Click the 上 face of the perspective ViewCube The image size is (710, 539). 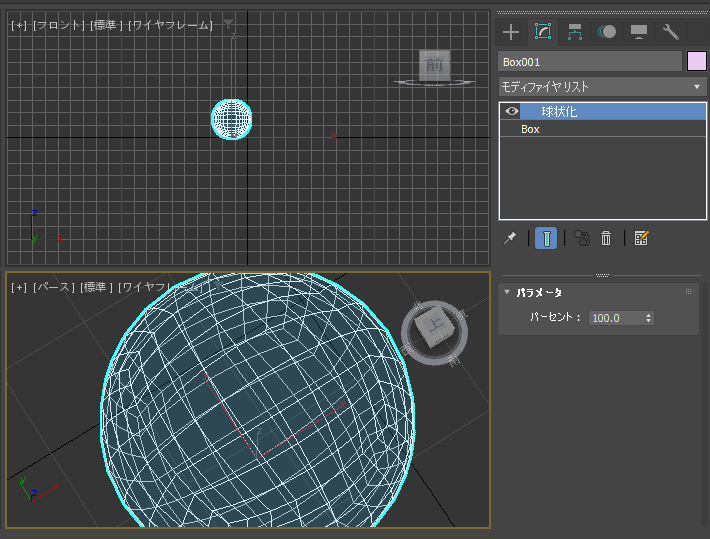click(x=436, y=323)
